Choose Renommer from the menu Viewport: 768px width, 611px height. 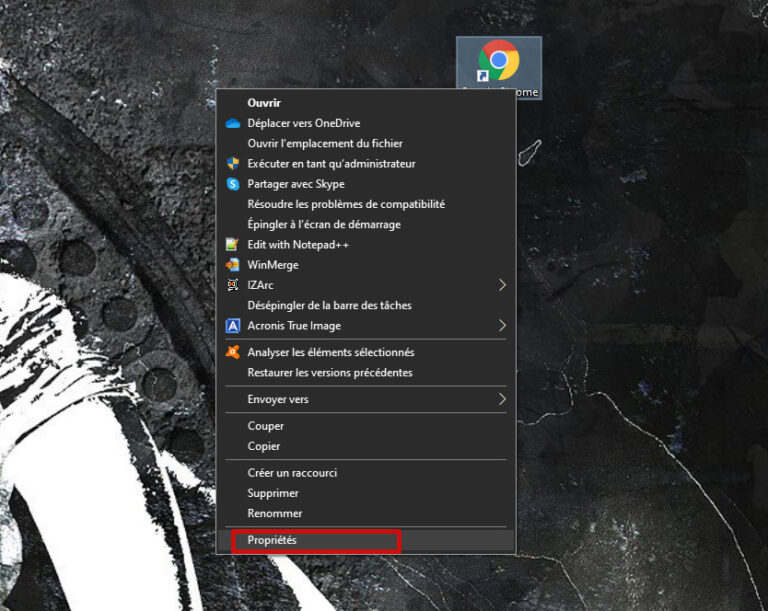click(366, 513)
